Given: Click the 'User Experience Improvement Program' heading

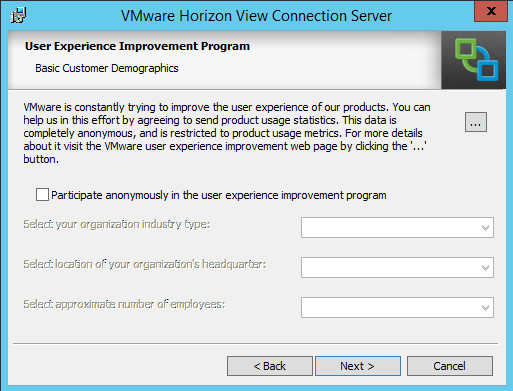Looking at the screenshot, I should pyautogui.click(x=137, y=46).
